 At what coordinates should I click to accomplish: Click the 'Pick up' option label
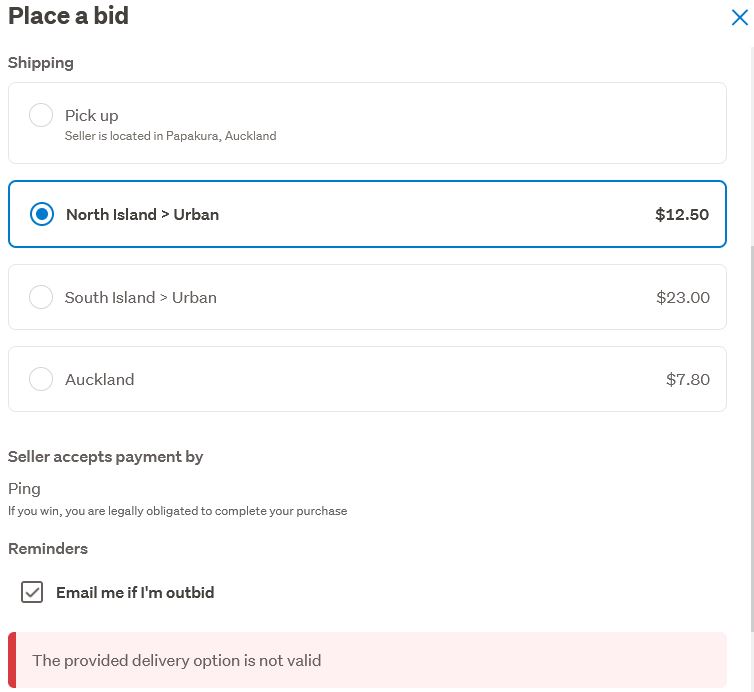pos(92,115)
